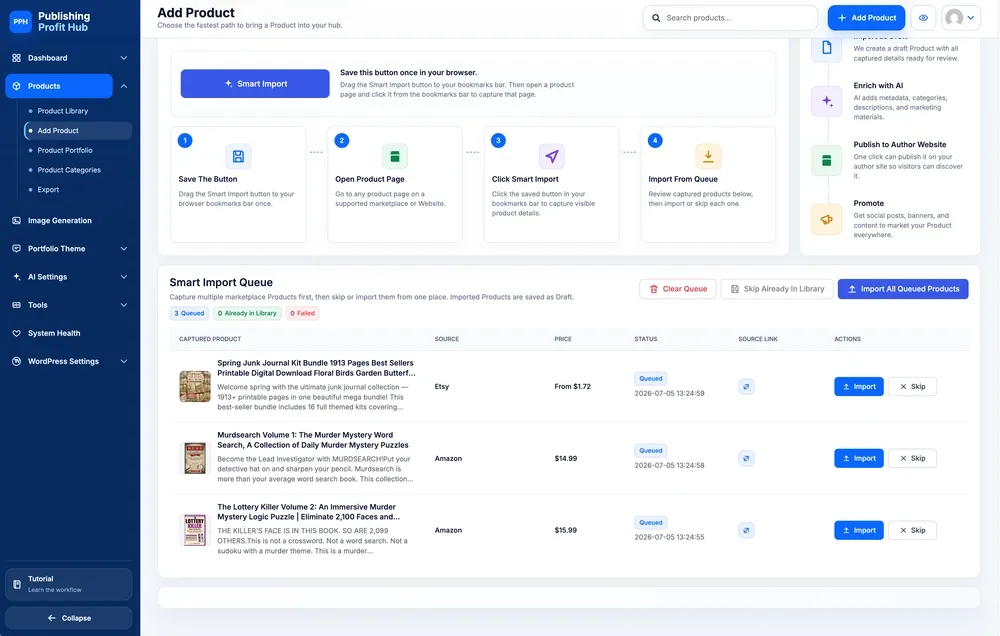Click the Dashboard grid icon
This screenshot has height=636, width=1000.
pyautogui.click(x=17, y=58)
